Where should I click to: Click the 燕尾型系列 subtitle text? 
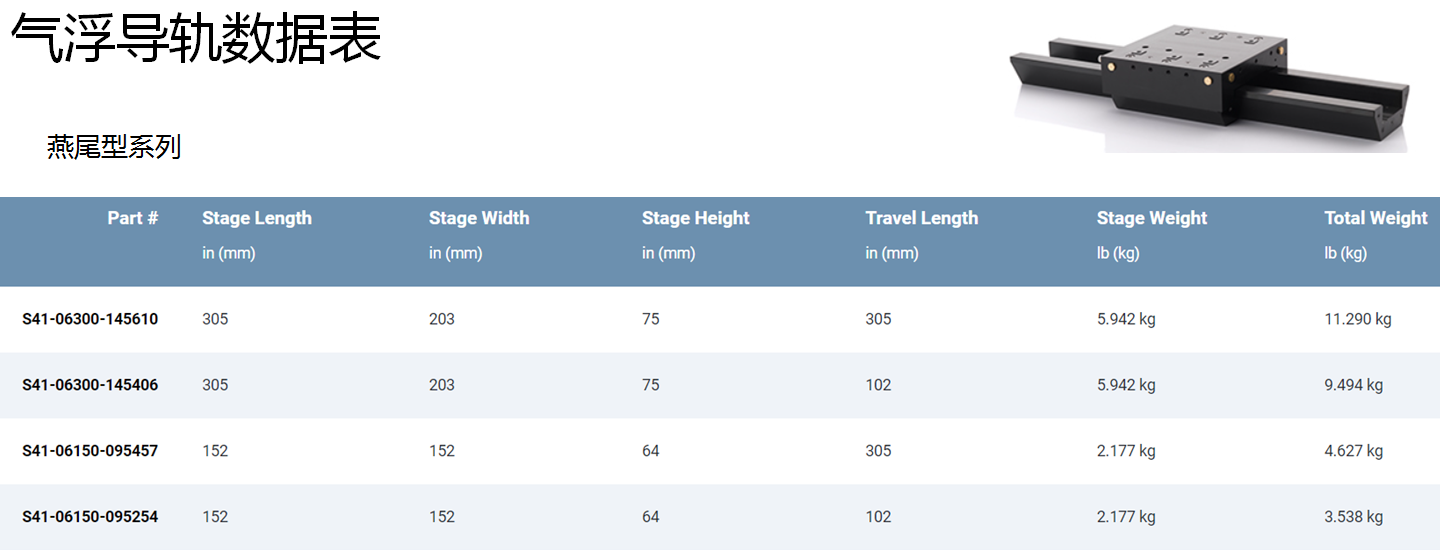click(x=113, y=147)
